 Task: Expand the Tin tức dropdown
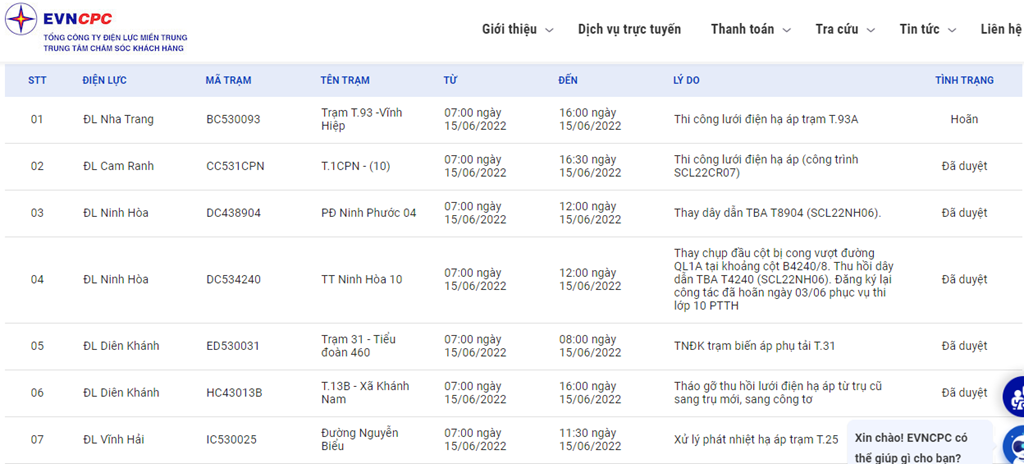(926, 29)
